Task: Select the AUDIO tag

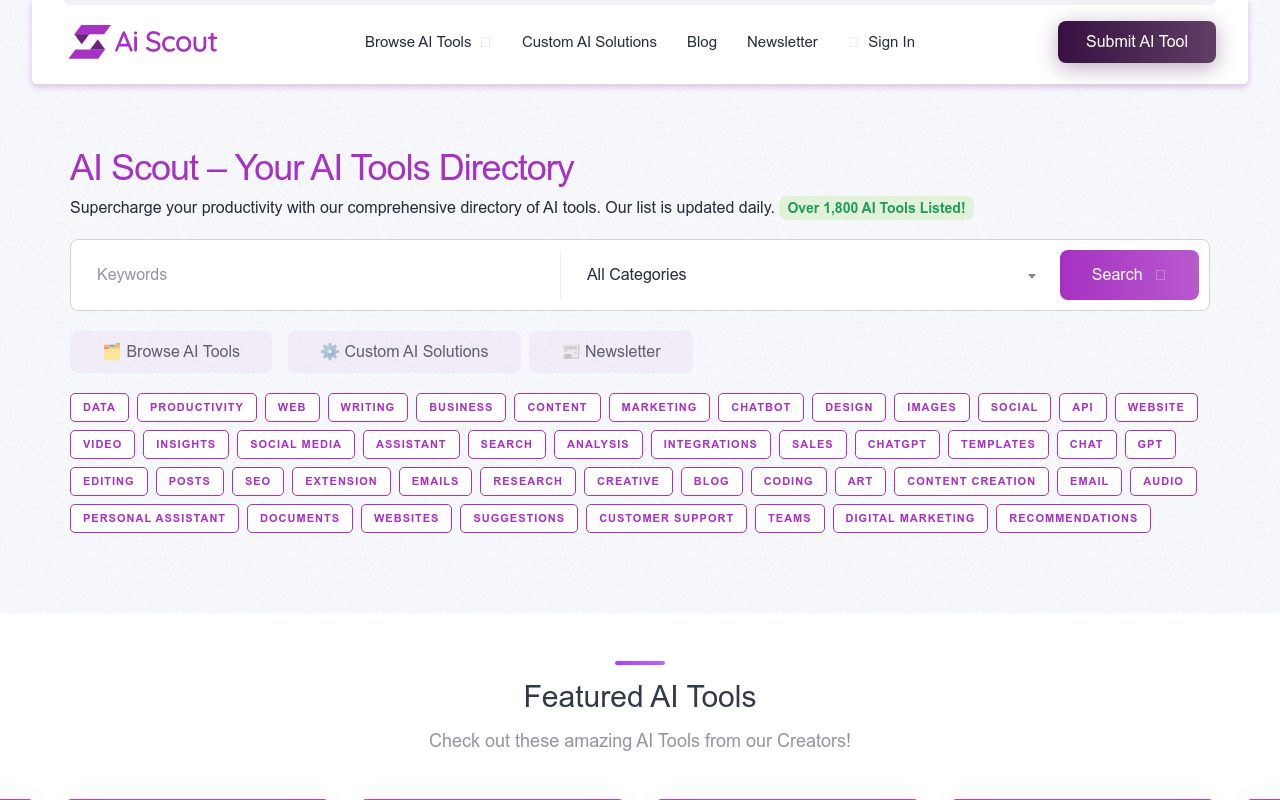Action: click(x=1163, y=481)
